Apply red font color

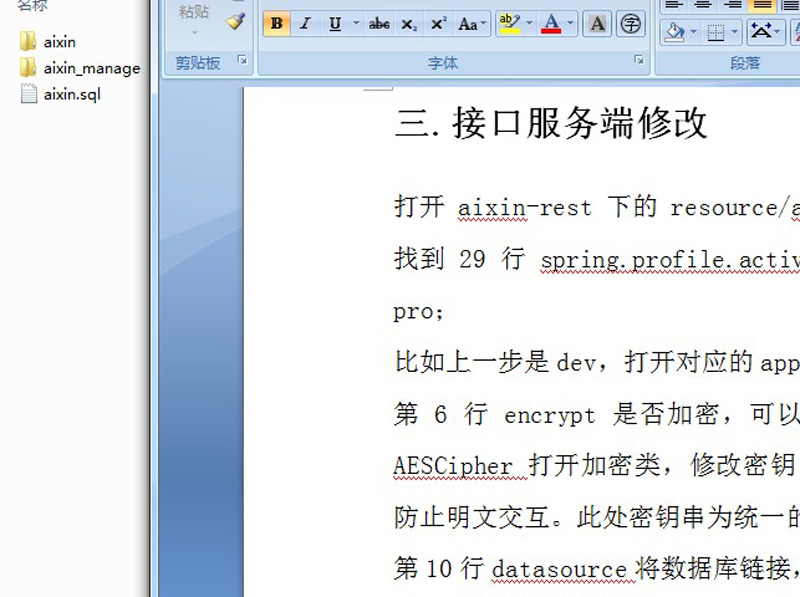550,24
